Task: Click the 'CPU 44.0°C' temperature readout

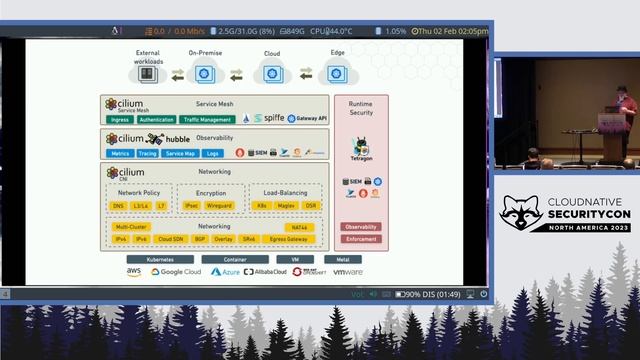Action: click(x=331, y=31)
